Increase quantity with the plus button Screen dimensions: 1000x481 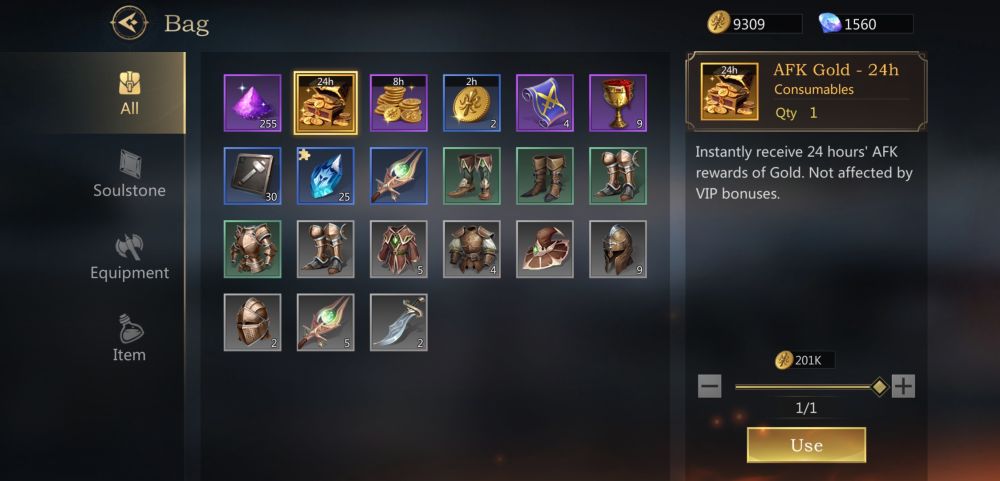pos(903,386)
